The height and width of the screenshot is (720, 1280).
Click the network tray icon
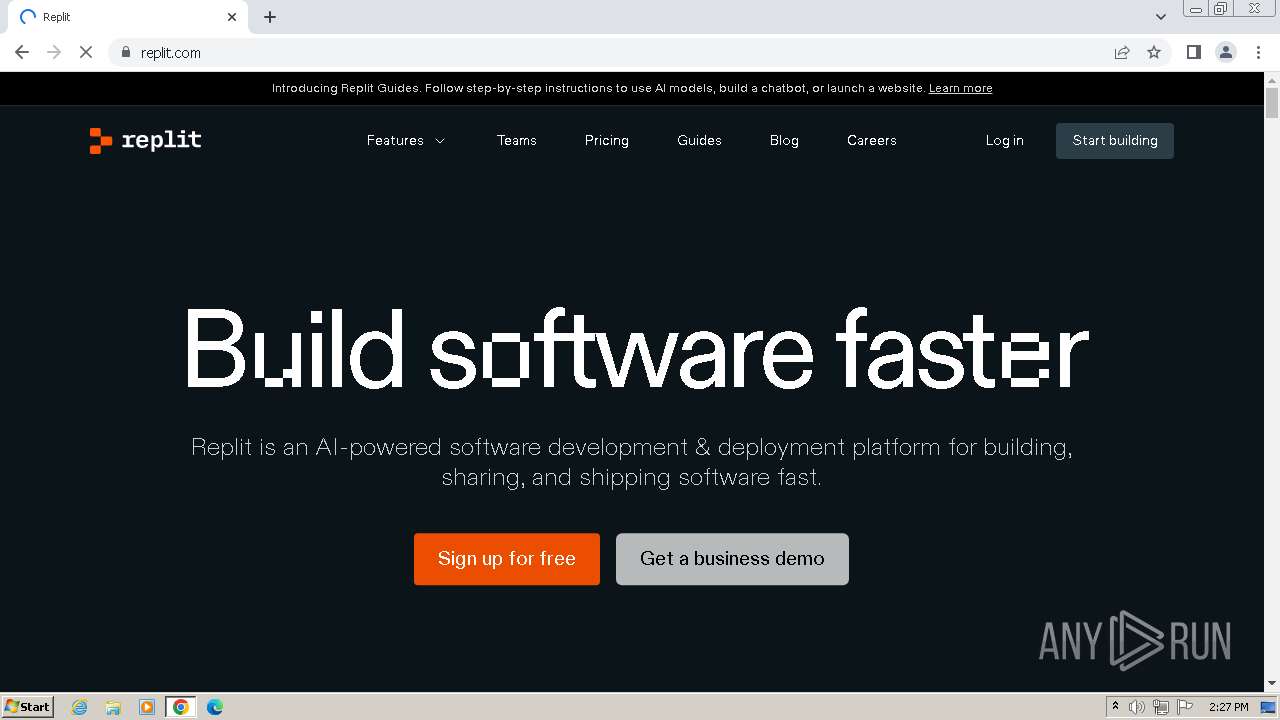(x=1161, y=707)
